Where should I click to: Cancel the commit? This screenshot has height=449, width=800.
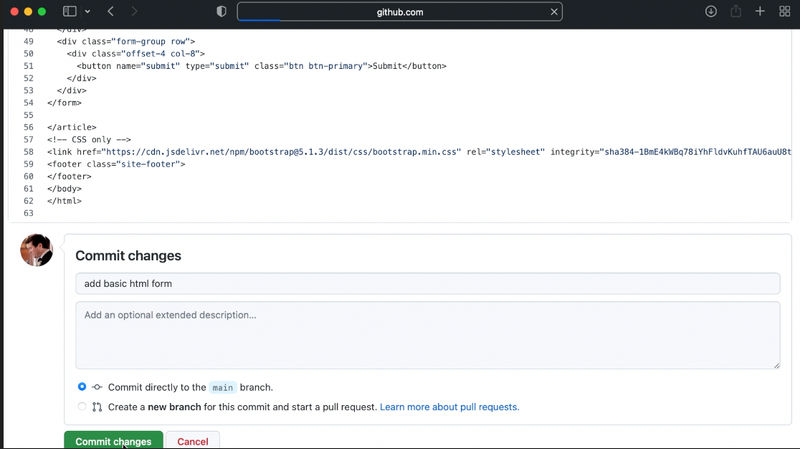point(192,441)
